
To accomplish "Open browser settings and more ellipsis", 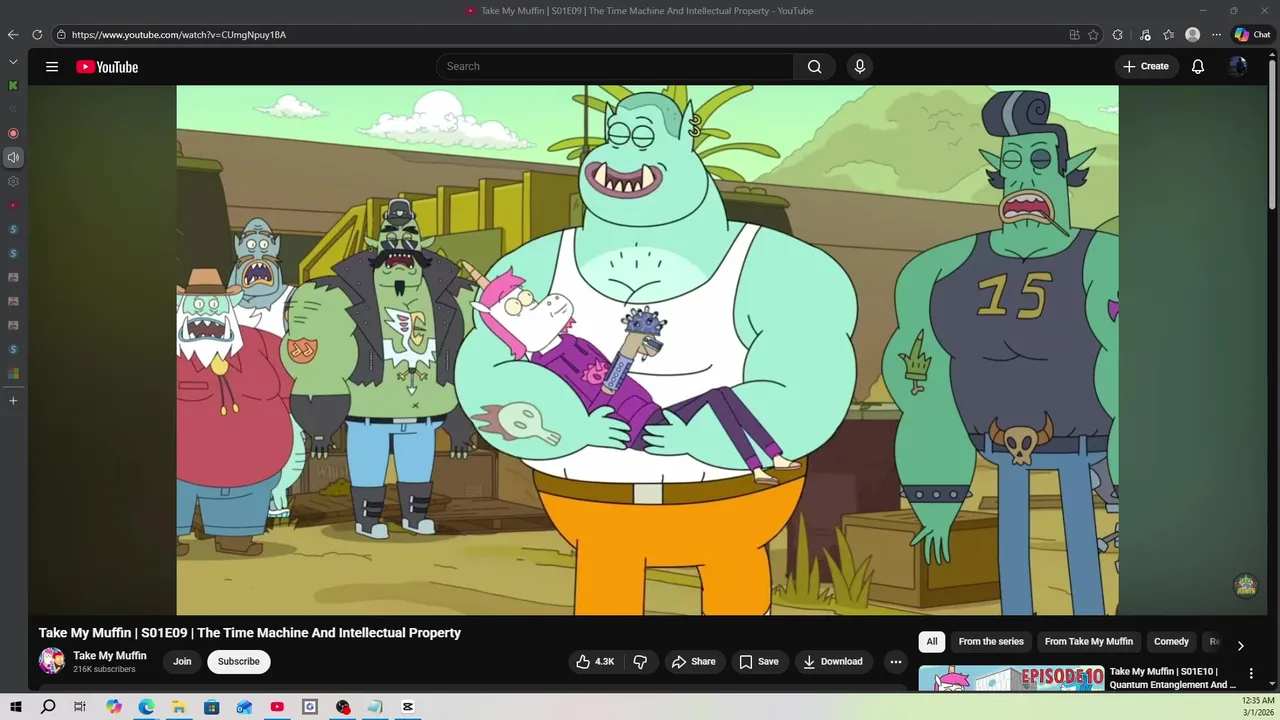I will 1216,34.
